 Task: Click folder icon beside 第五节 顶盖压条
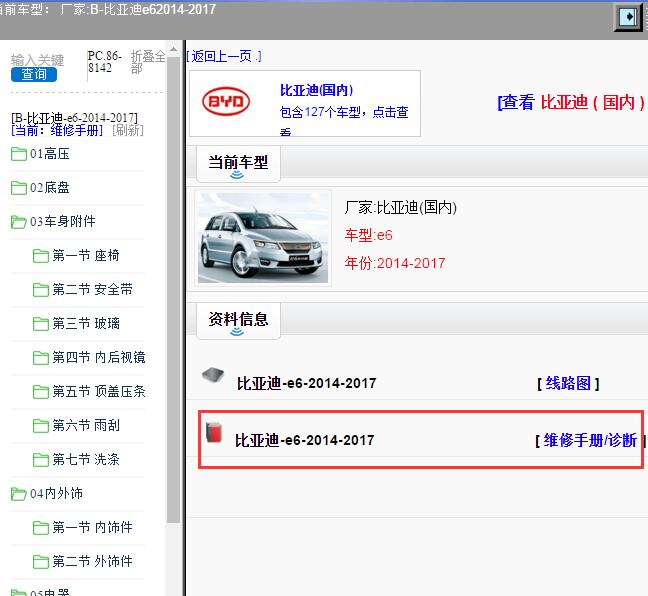(40, 391)
